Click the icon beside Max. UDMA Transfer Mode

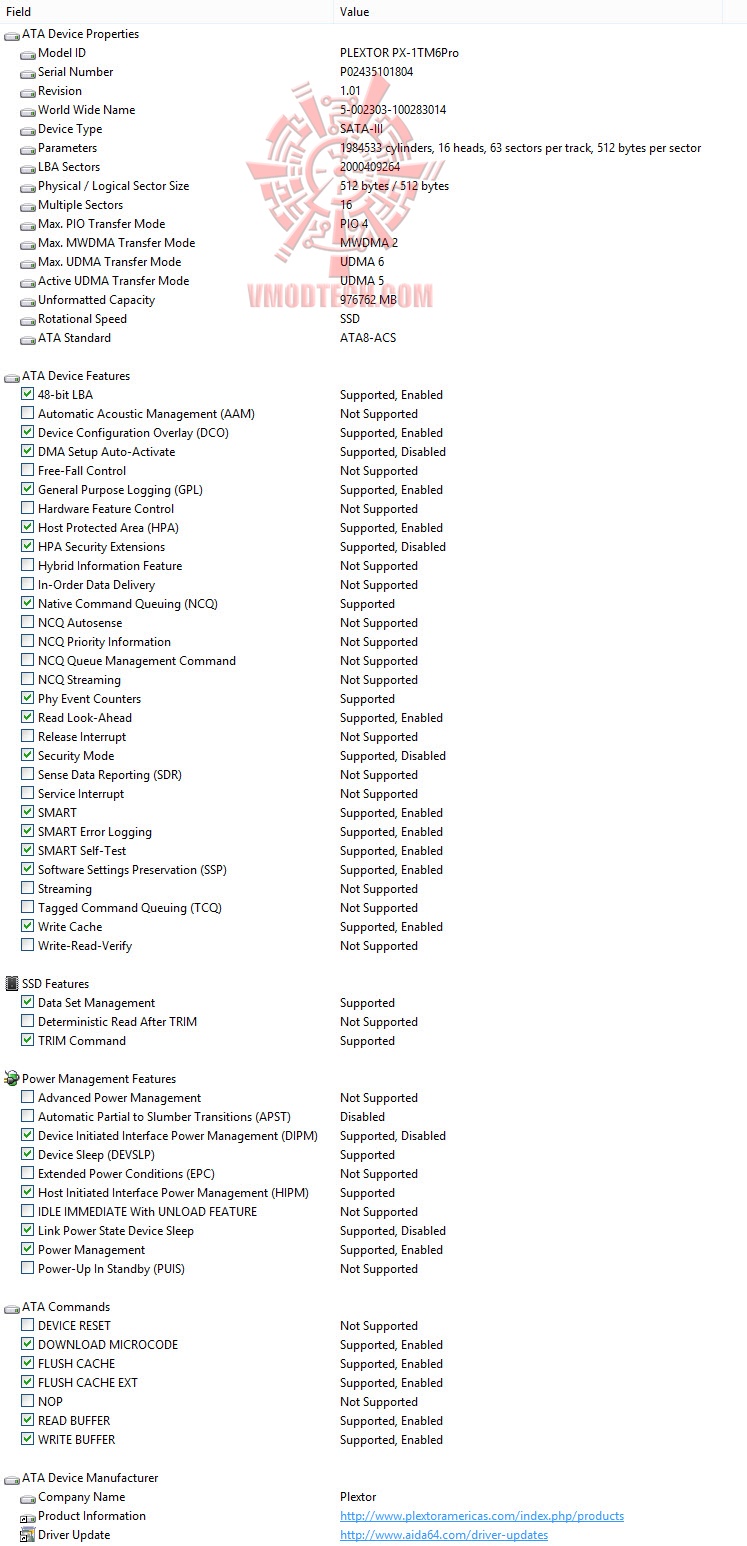[x=27, y=262]
